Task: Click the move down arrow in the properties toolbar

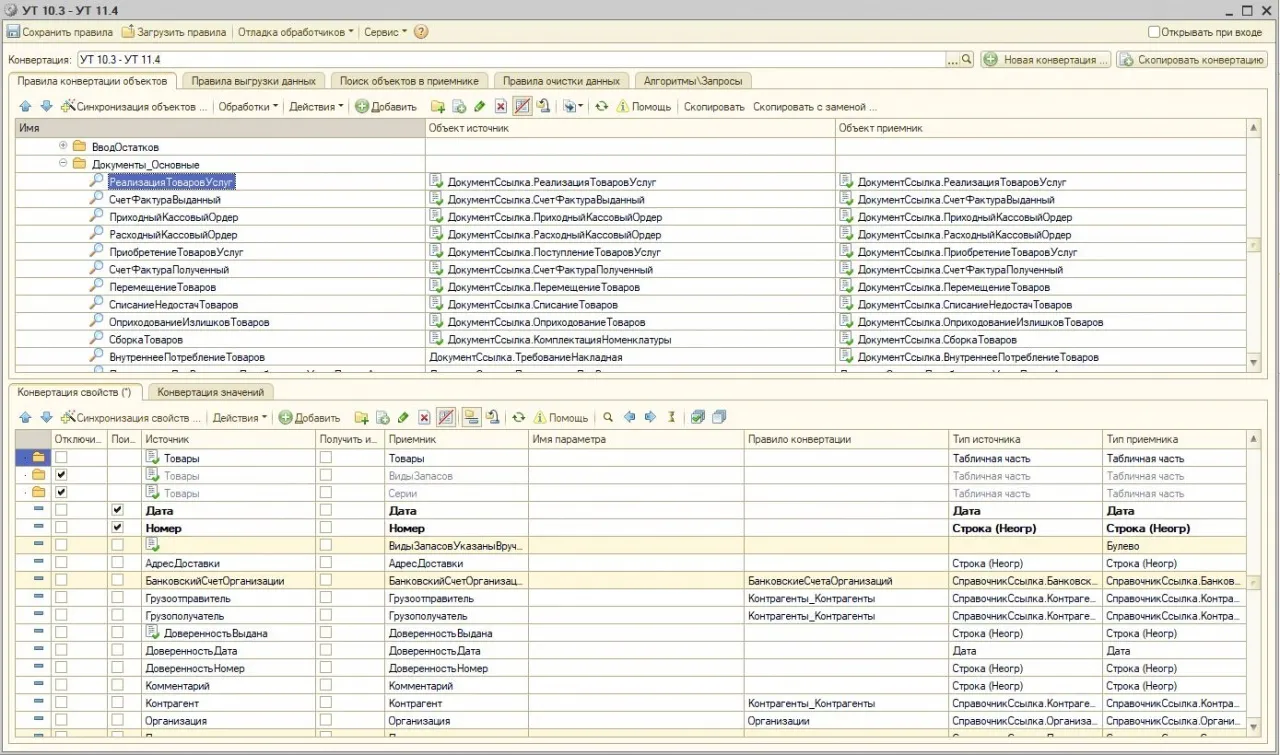Action: point(45,418)
